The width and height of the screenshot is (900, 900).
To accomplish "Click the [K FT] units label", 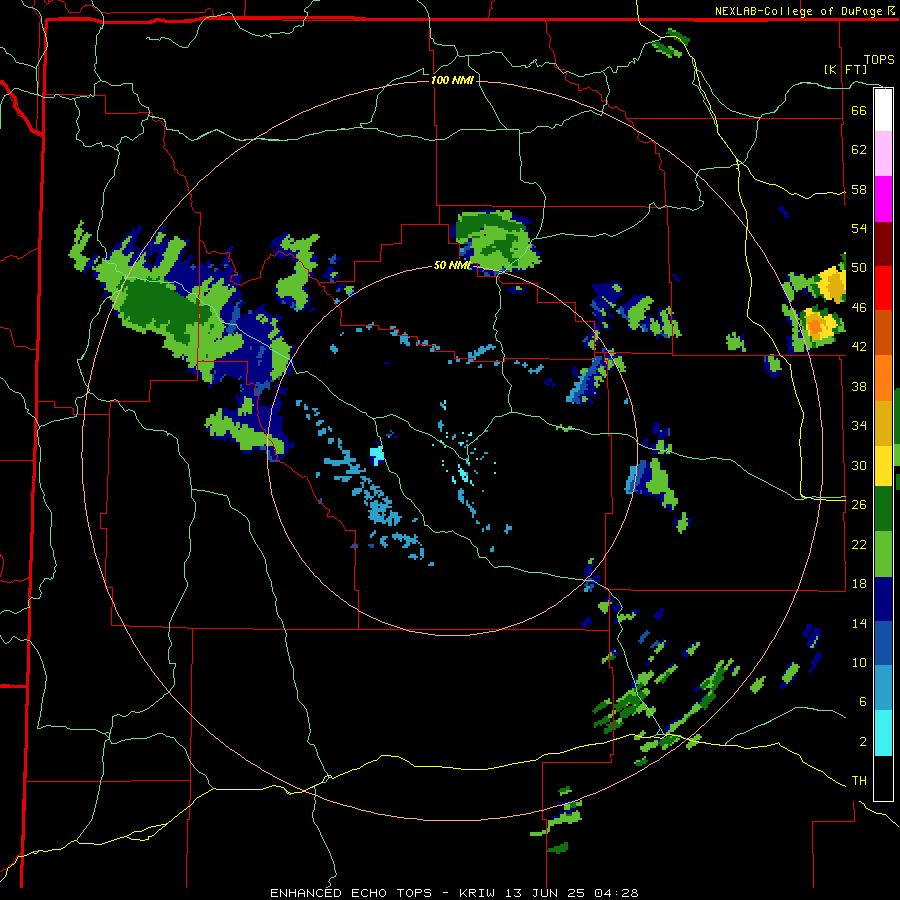I will (x=845, y=69).
